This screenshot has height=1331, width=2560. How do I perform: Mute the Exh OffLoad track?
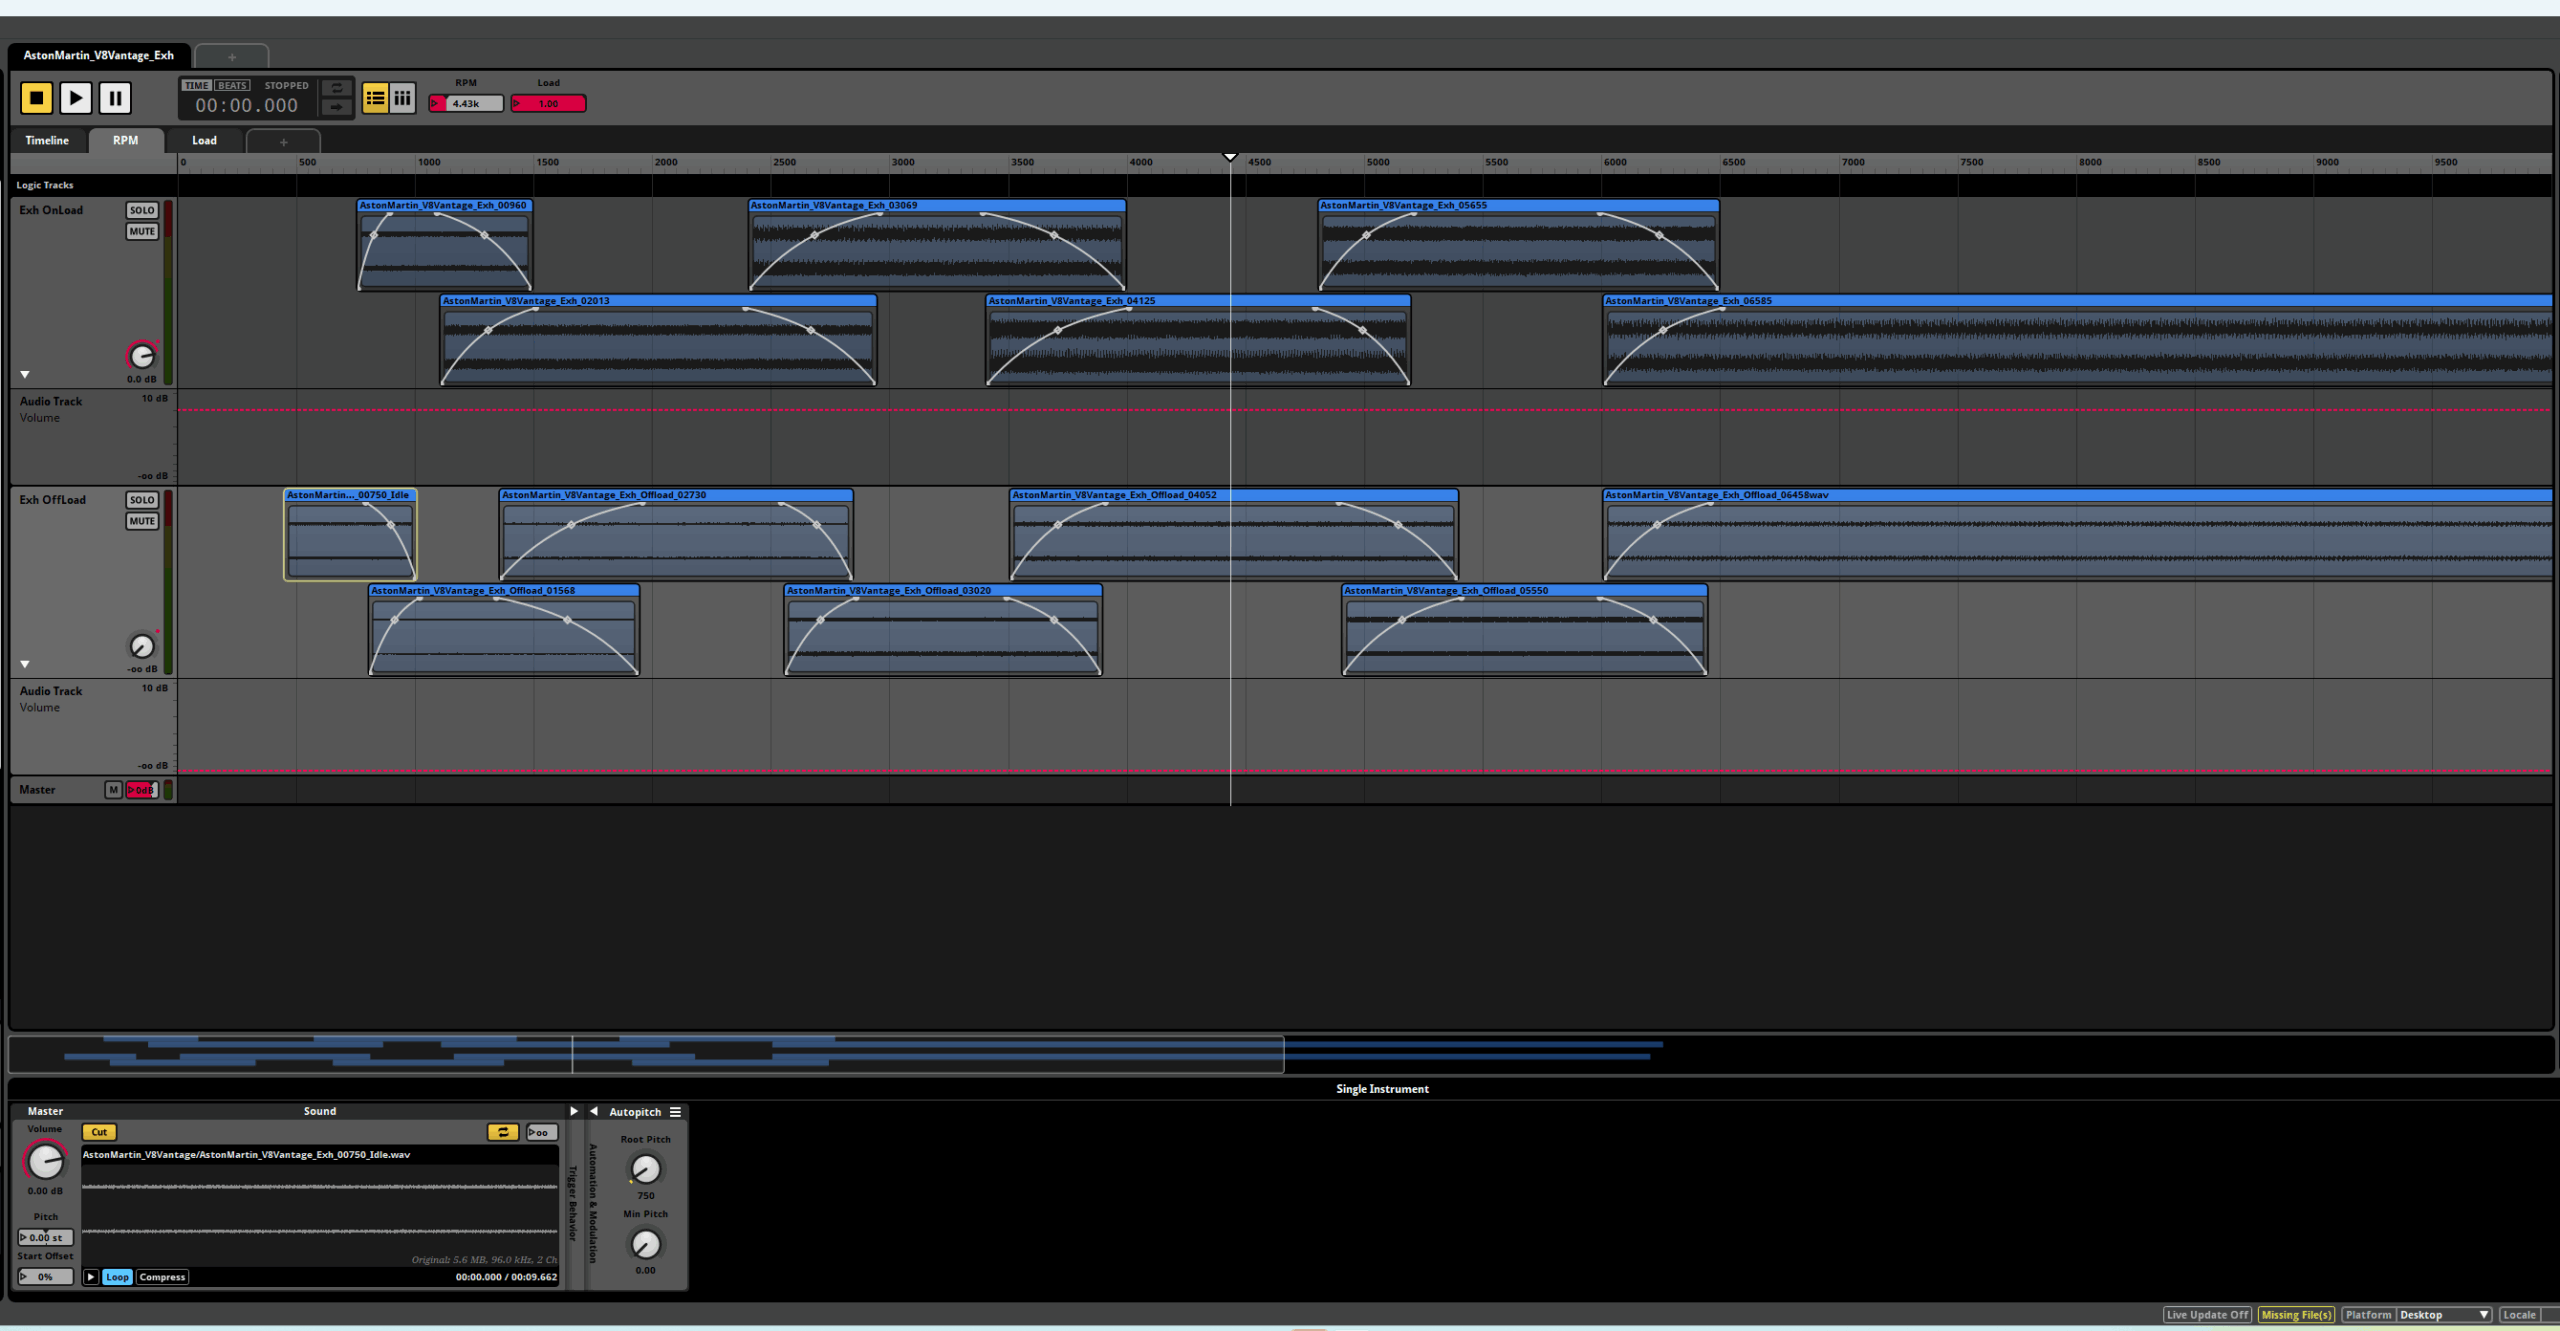(142, 521)
